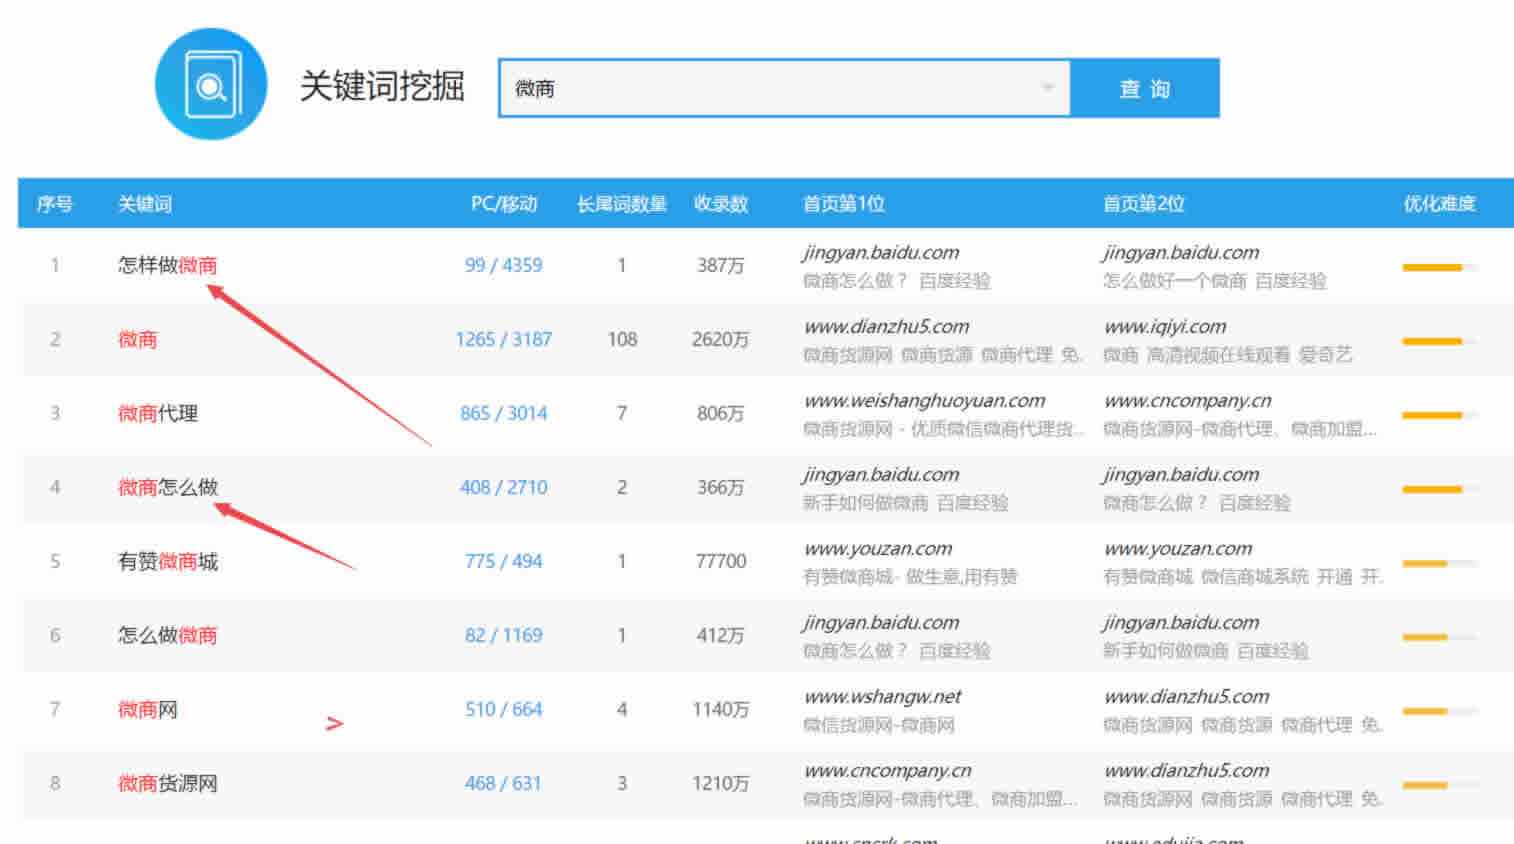This screenshot has height=844, width=1514.
Task: Click the keyword 微商货源网
Action: click(x=167, y=783)
